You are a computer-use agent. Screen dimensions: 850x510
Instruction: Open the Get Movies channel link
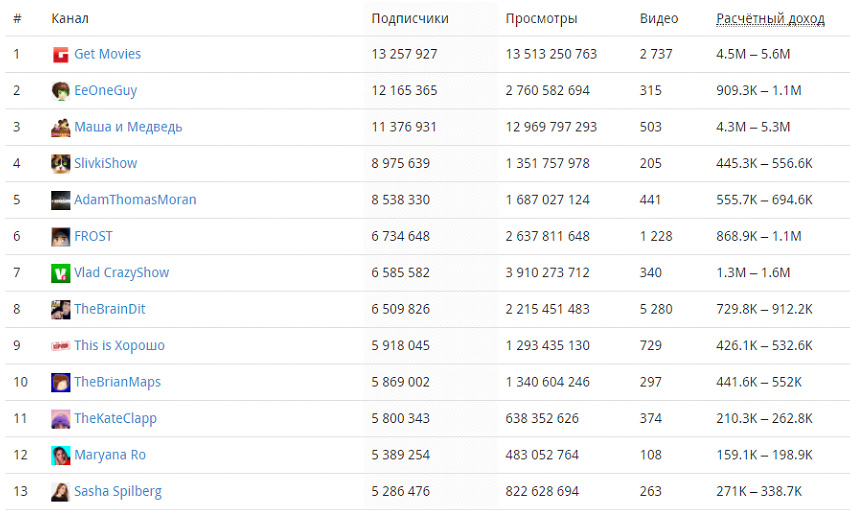tap(107, 54)
